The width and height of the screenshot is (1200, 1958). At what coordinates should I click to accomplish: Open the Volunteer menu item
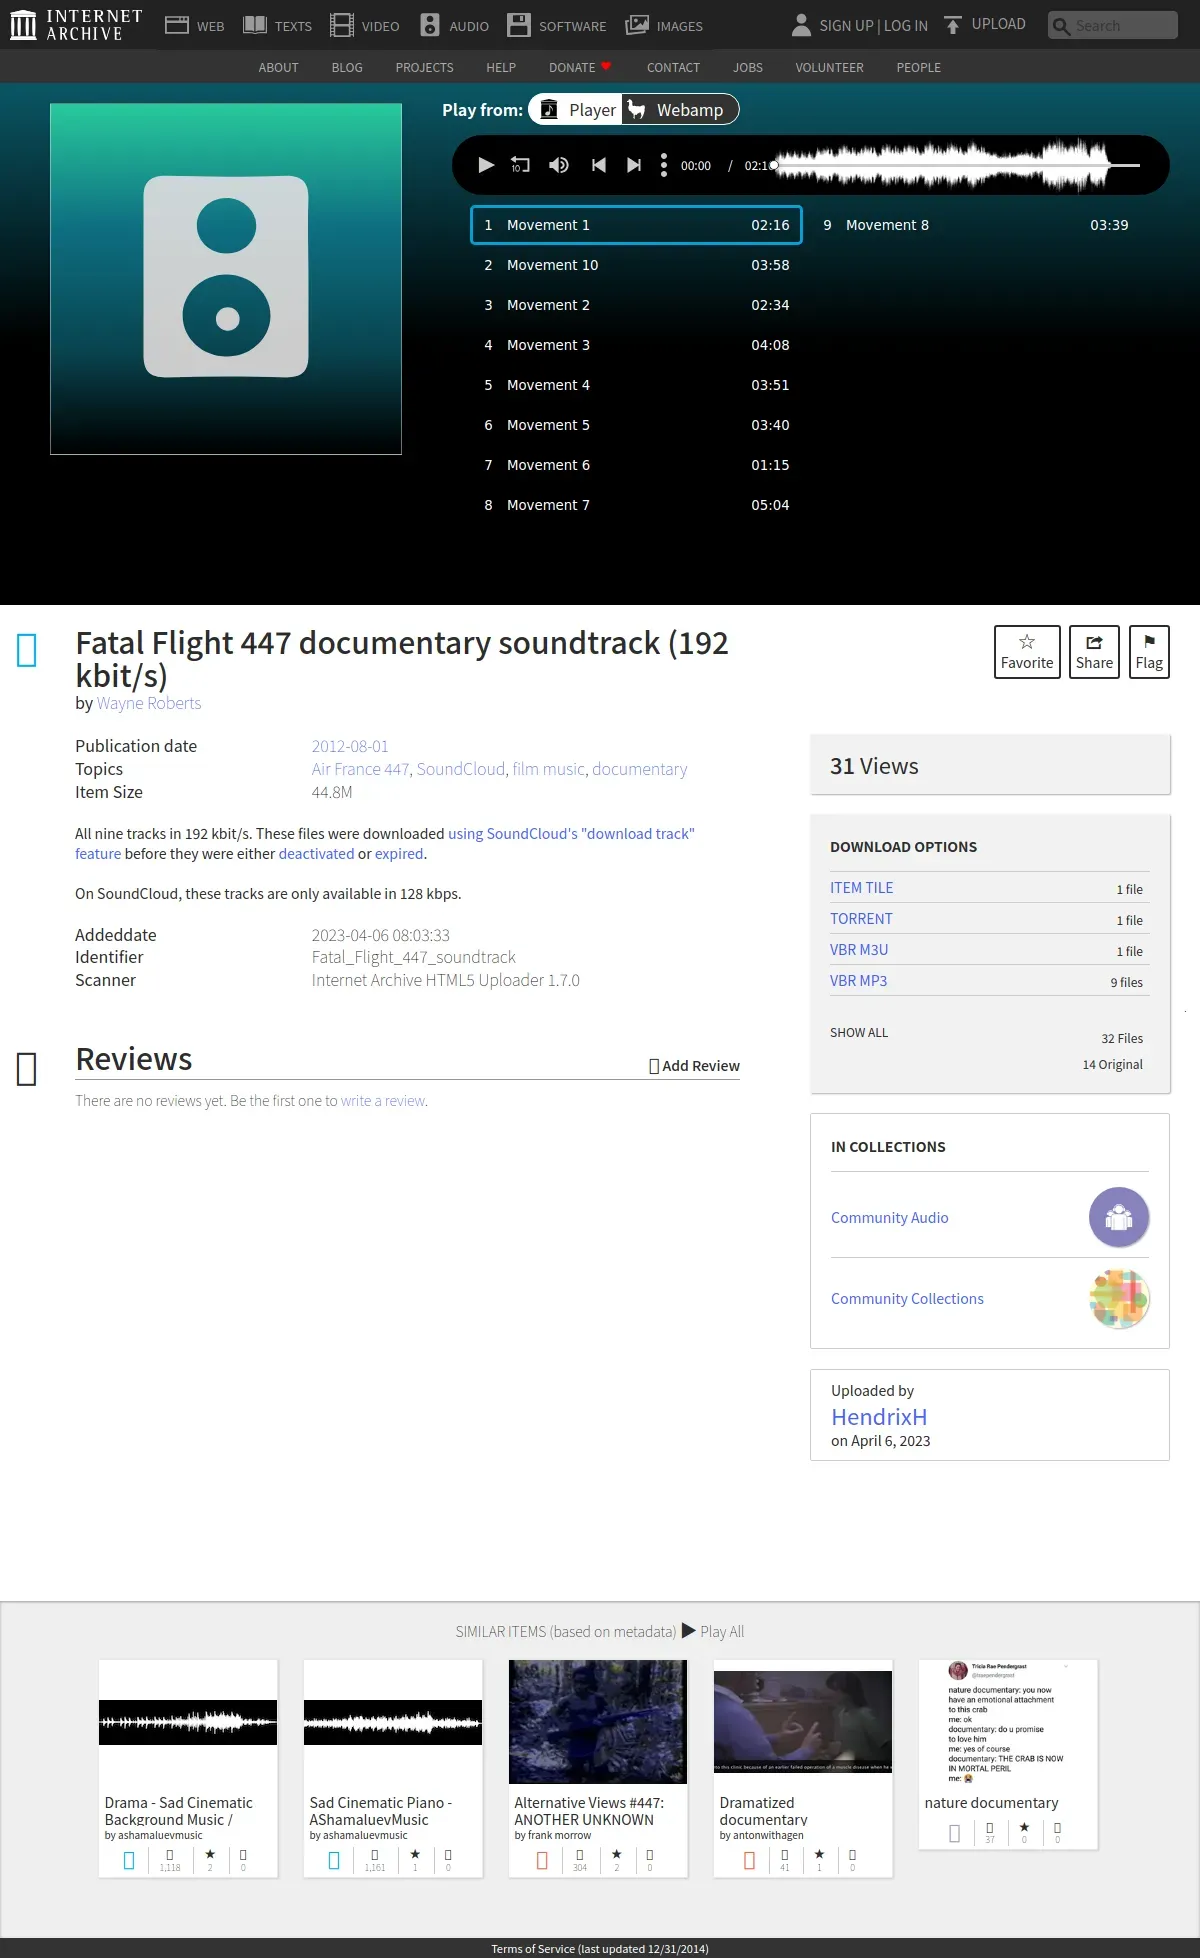(x=829, y=67)
